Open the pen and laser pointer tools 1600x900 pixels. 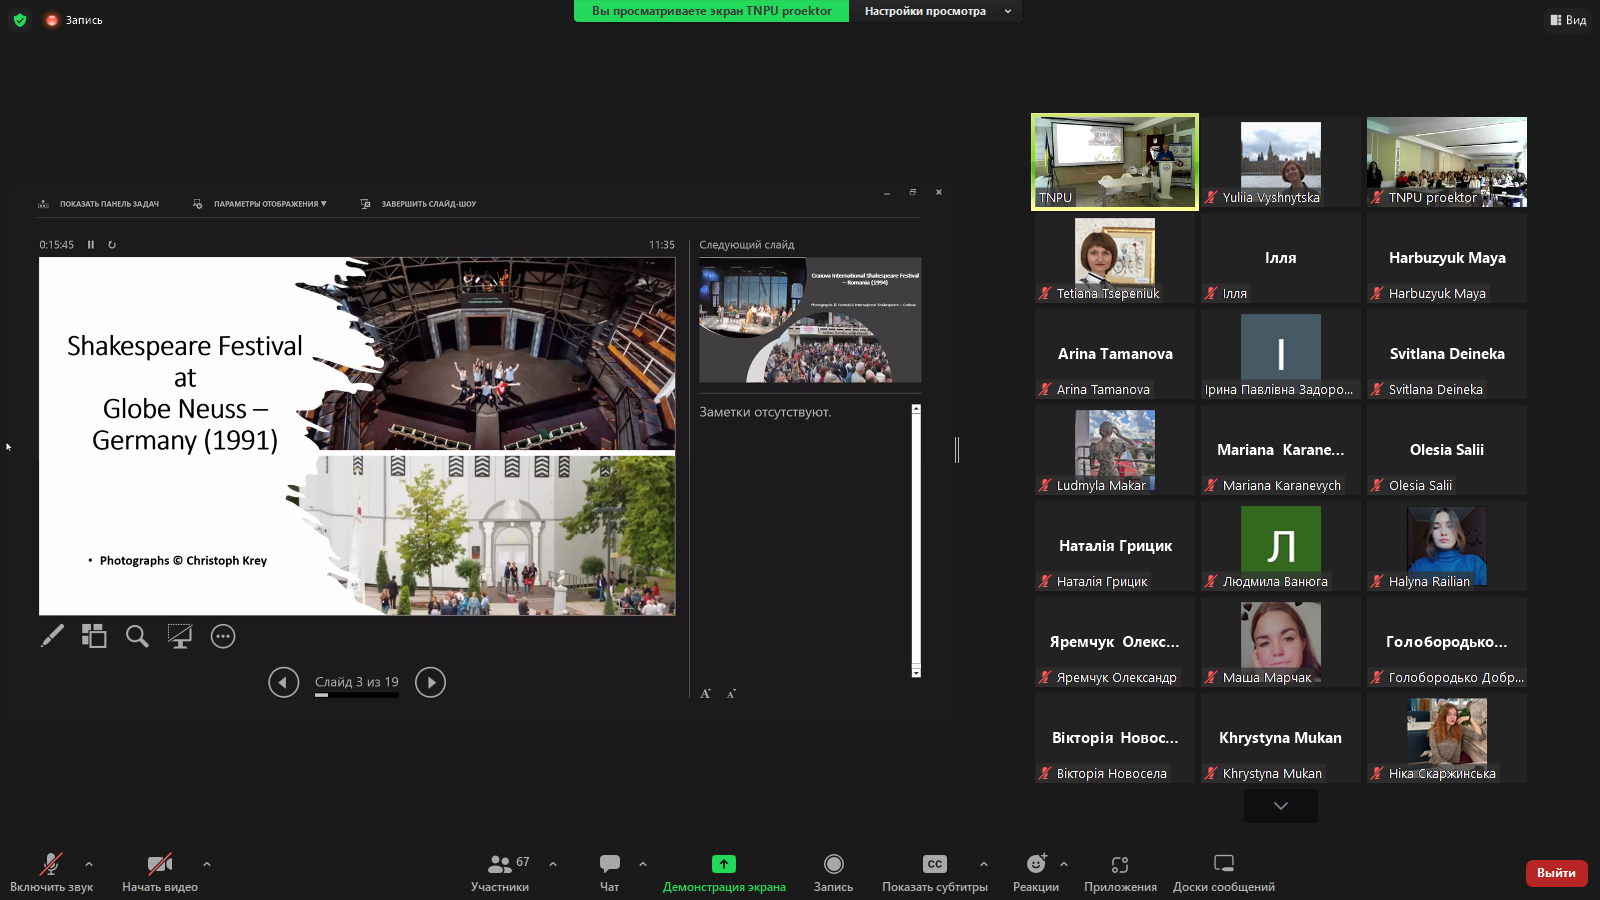click(52, 636)
